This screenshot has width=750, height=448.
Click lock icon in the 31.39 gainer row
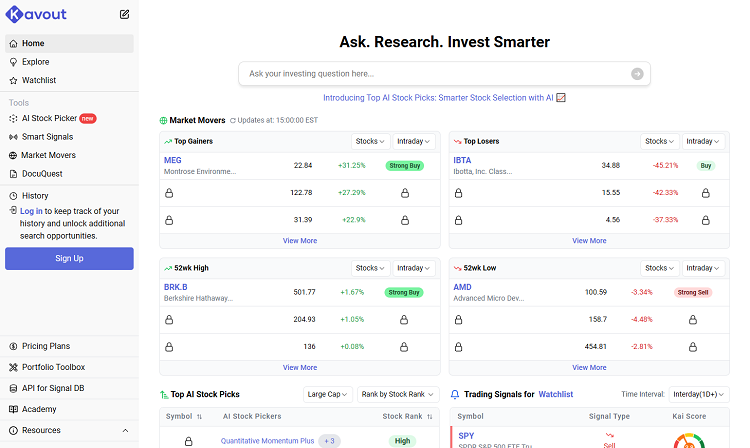(x=169, y=220)
